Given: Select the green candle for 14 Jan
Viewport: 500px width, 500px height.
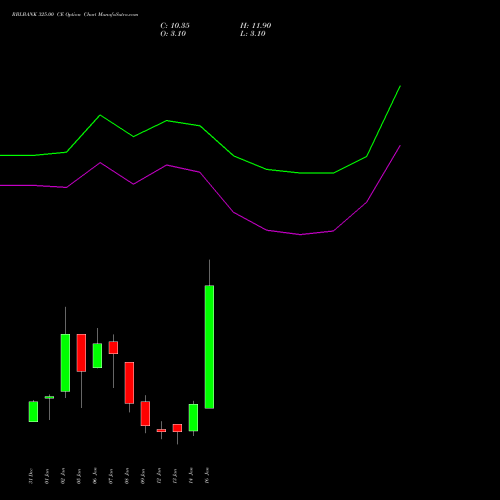Looking at the screenshot, I should click(x=193, y=418).
